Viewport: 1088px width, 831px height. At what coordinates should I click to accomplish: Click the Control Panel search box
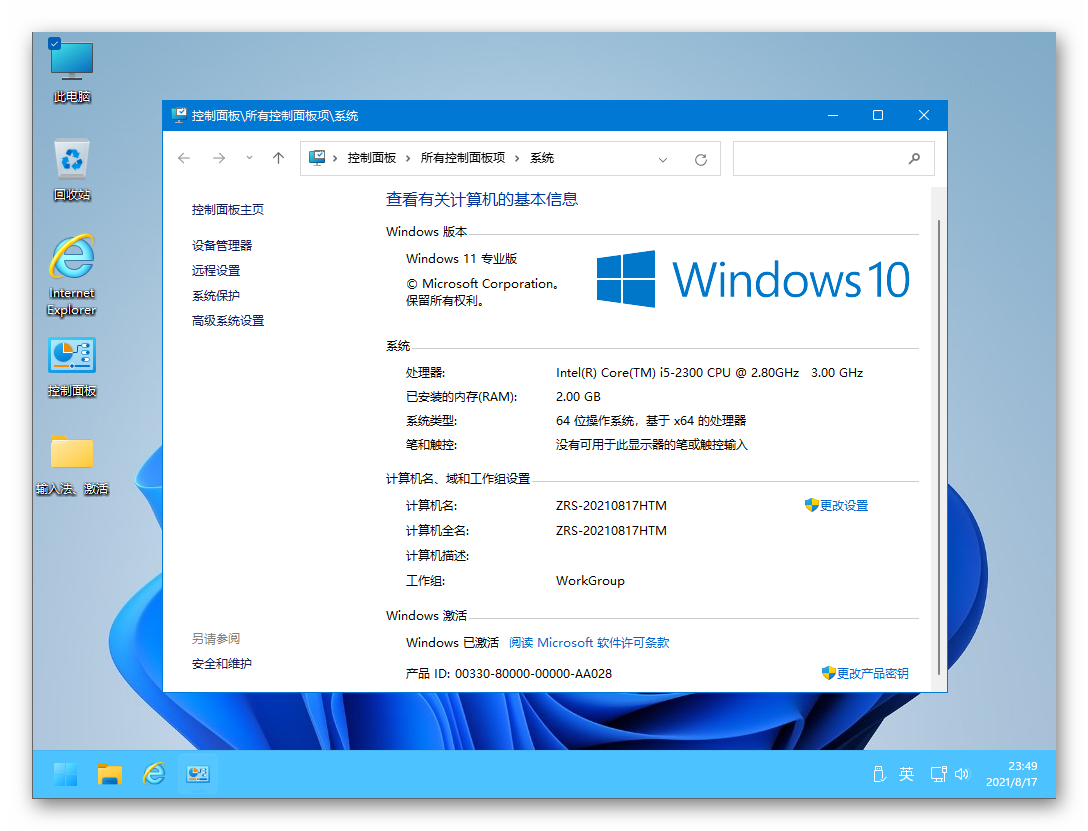tap(833, 159)
